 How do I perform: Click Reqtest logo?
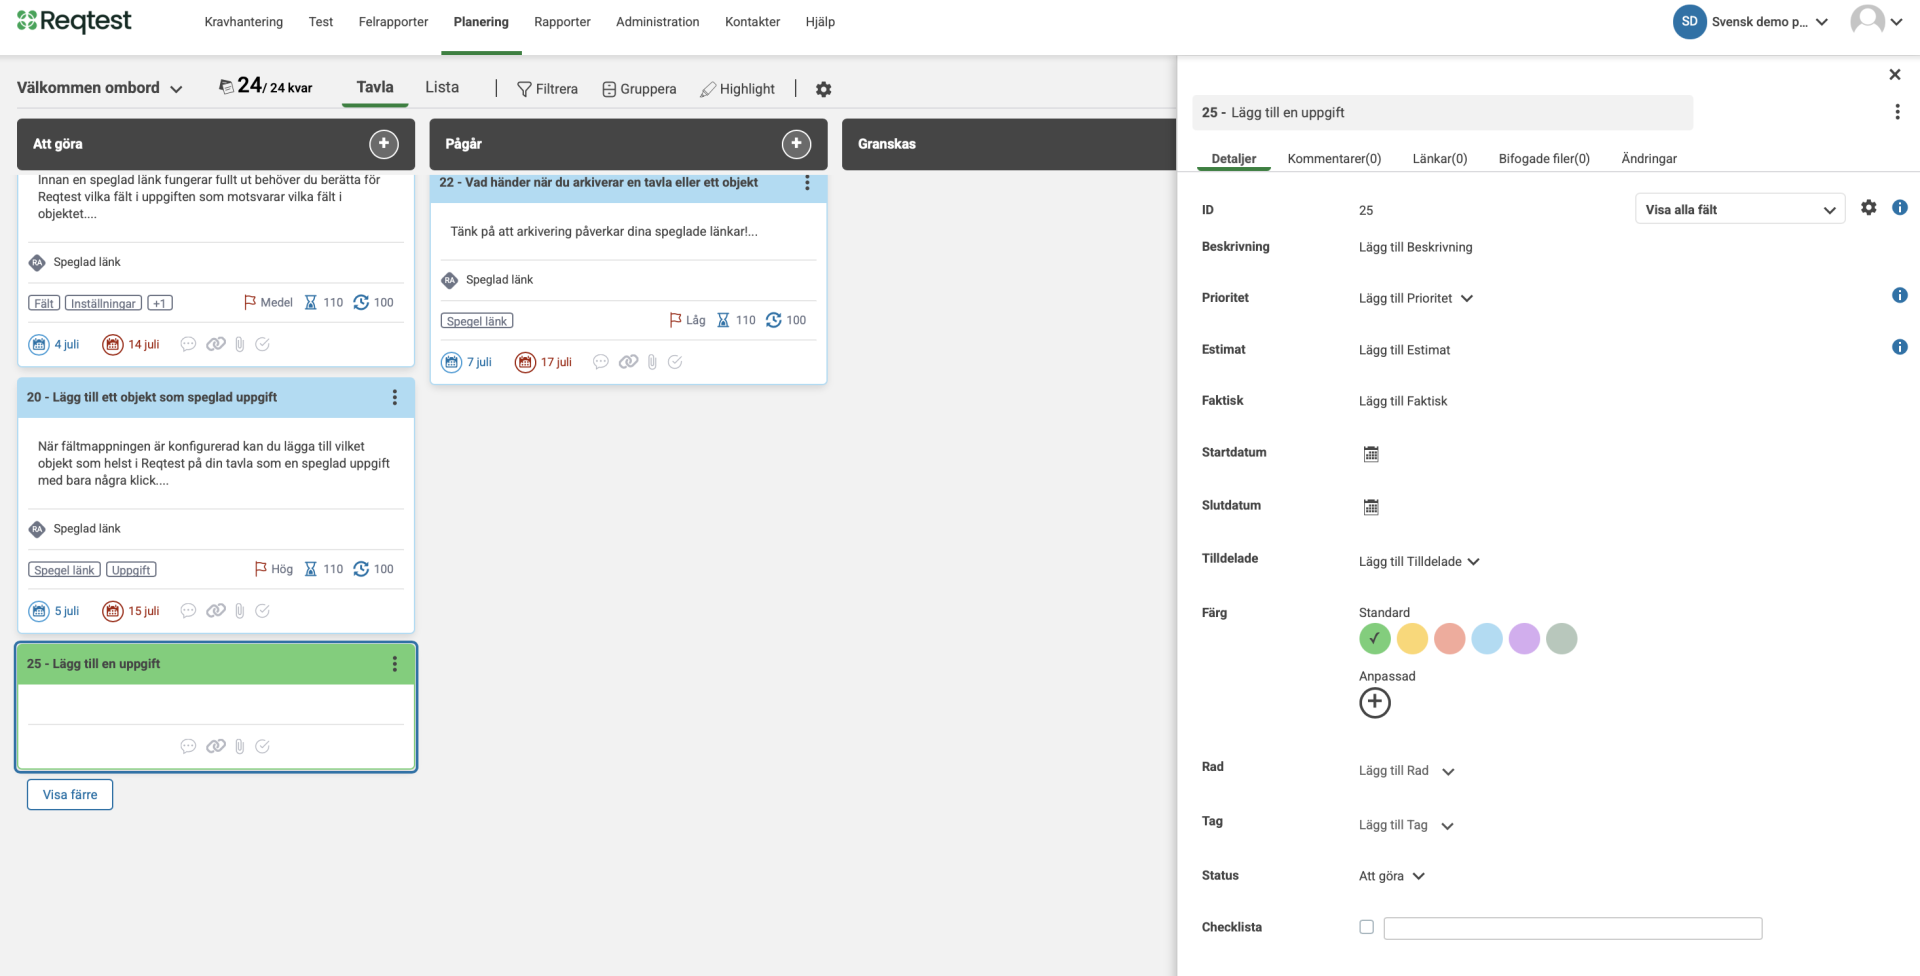[74, 21]
